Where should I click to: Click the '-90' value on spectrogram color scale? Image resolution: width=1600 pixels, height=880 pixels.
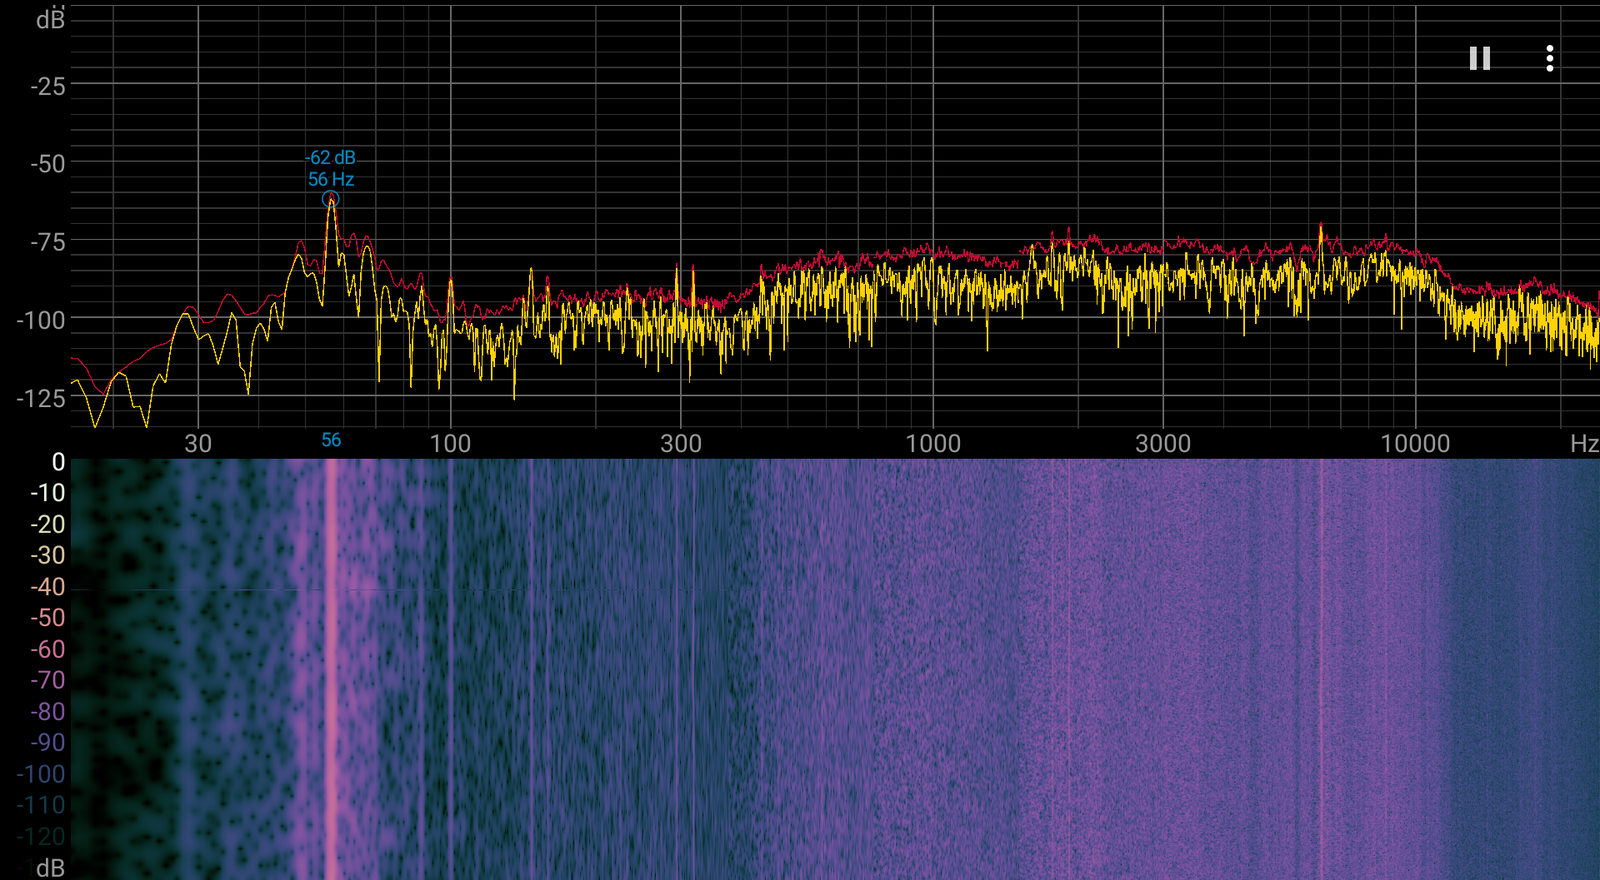coord(48,743)
